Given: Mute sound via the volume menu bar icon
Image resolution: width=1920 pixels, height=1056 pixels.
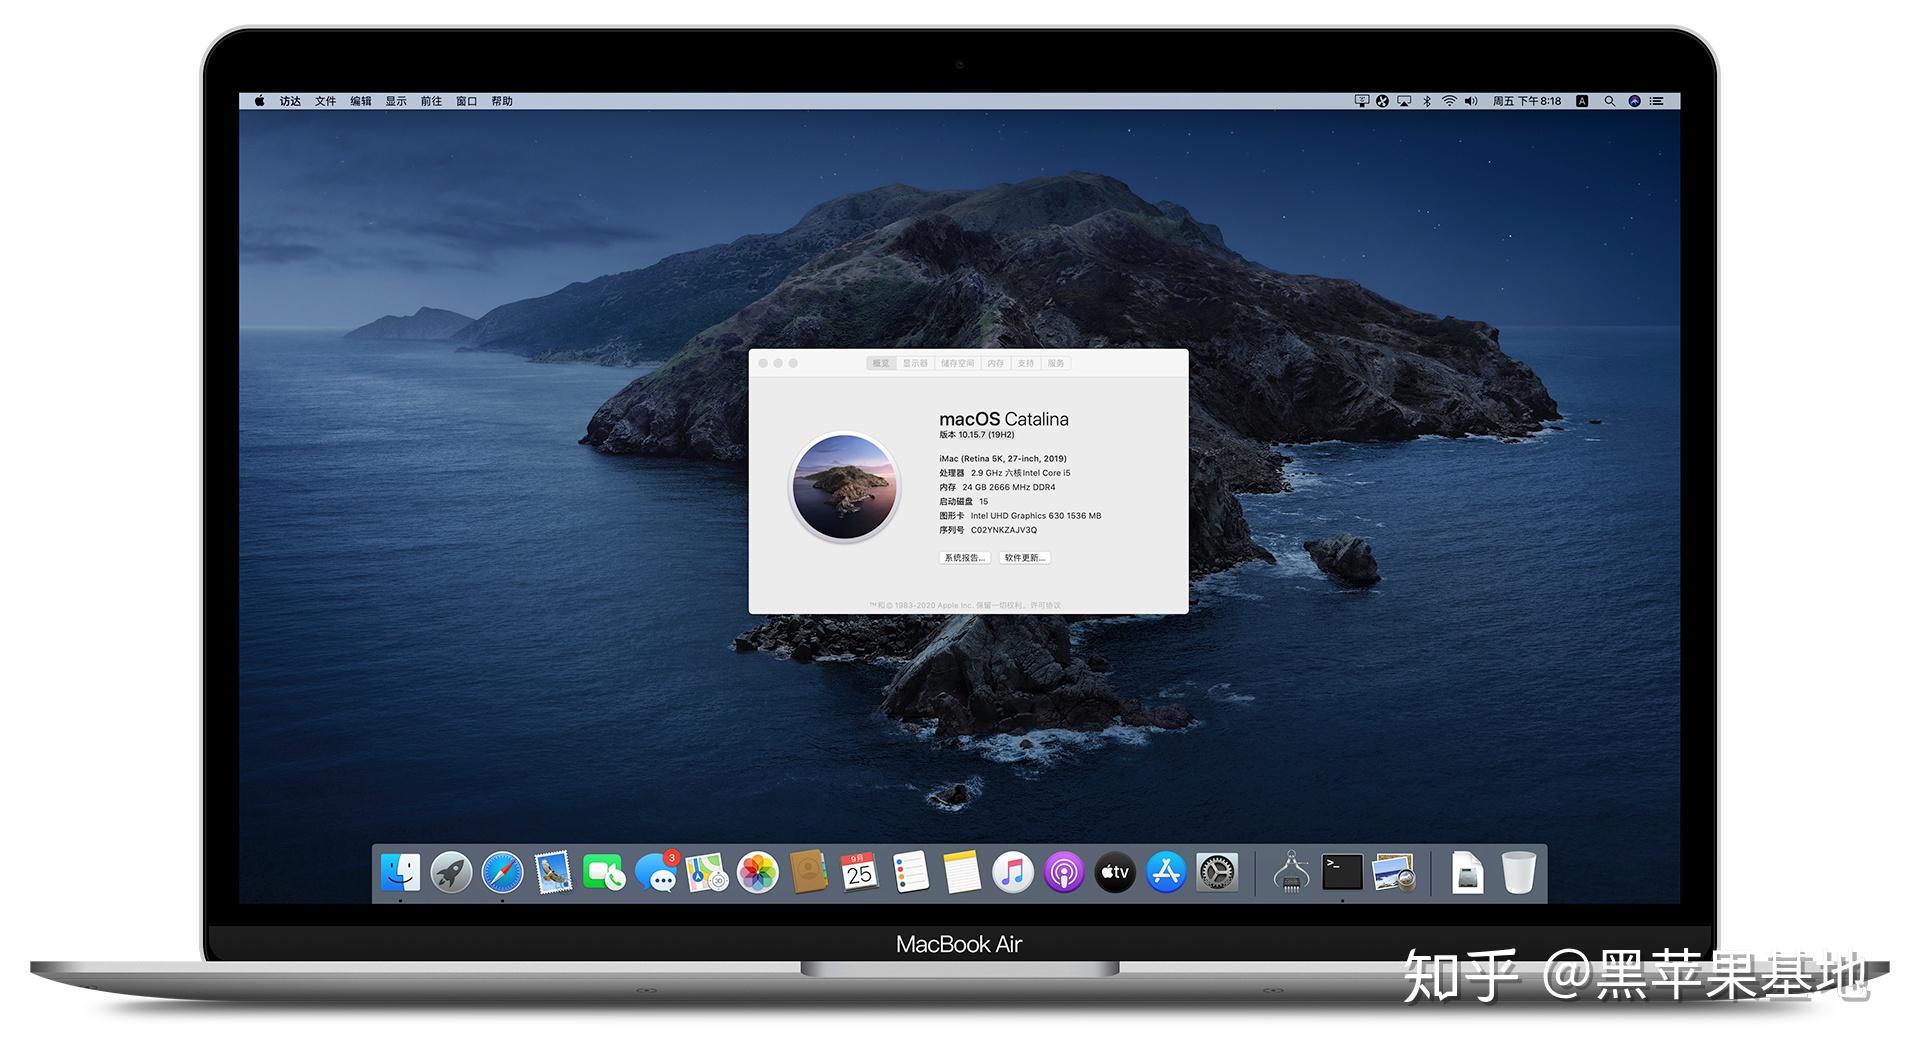Looking at the screenshot, I should (x=1471, y=101).
